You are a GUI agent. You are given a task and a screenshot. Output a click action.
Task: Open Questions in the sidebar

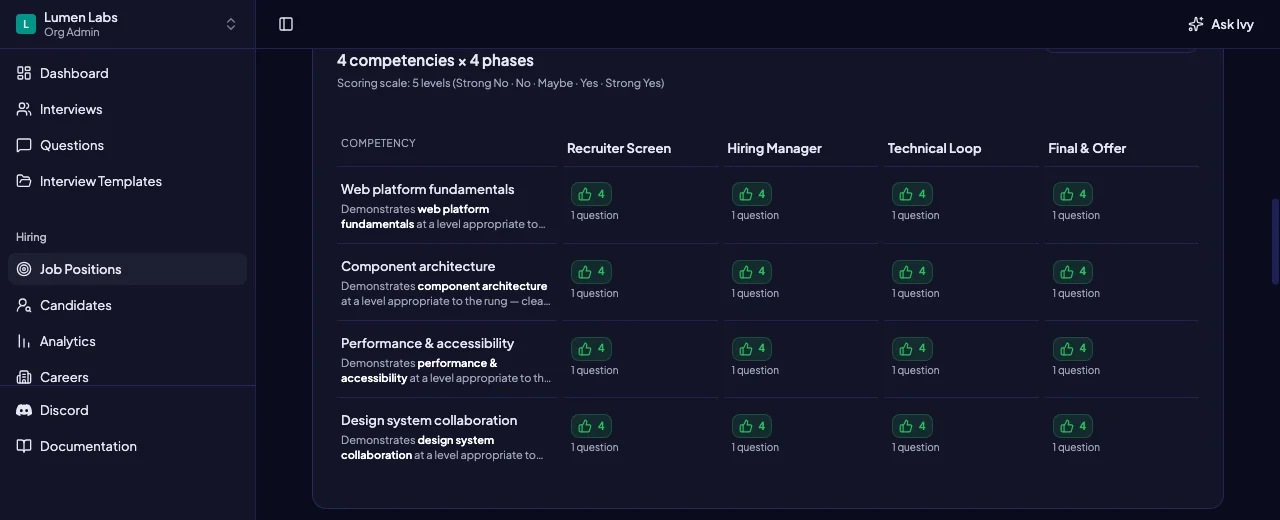127,145
